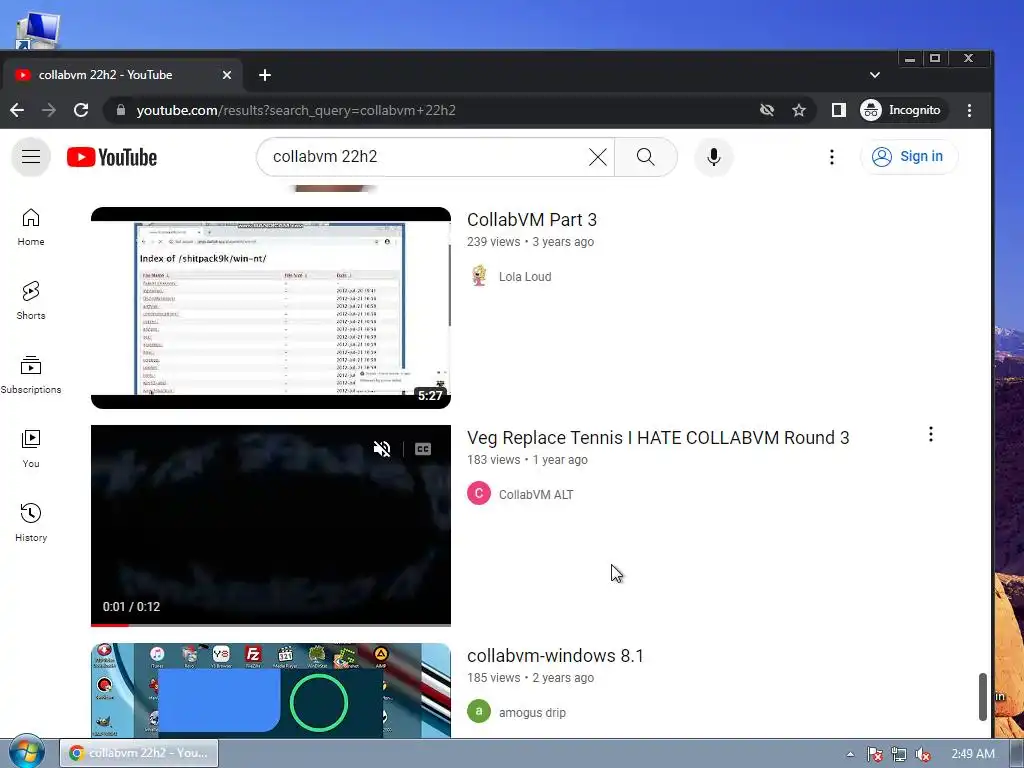Open the YouTube guide hamburger menu
Screen dimensions: 1024x768
31,157
